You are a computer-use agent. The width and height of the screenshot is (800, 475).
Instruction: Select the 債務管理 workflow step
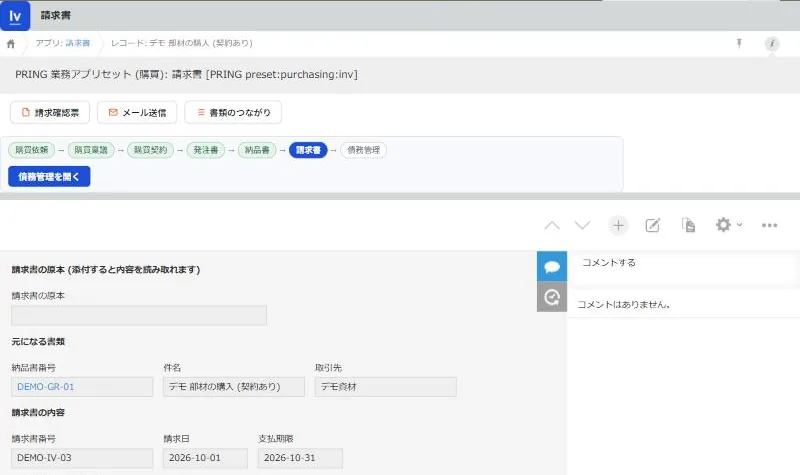click(x=363, y=150)
